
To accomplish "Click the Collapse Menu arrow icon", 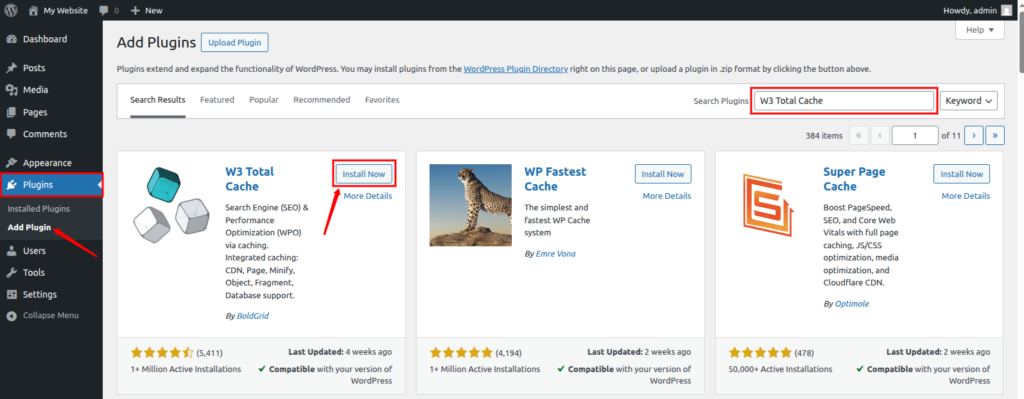I will coord(11,315).
